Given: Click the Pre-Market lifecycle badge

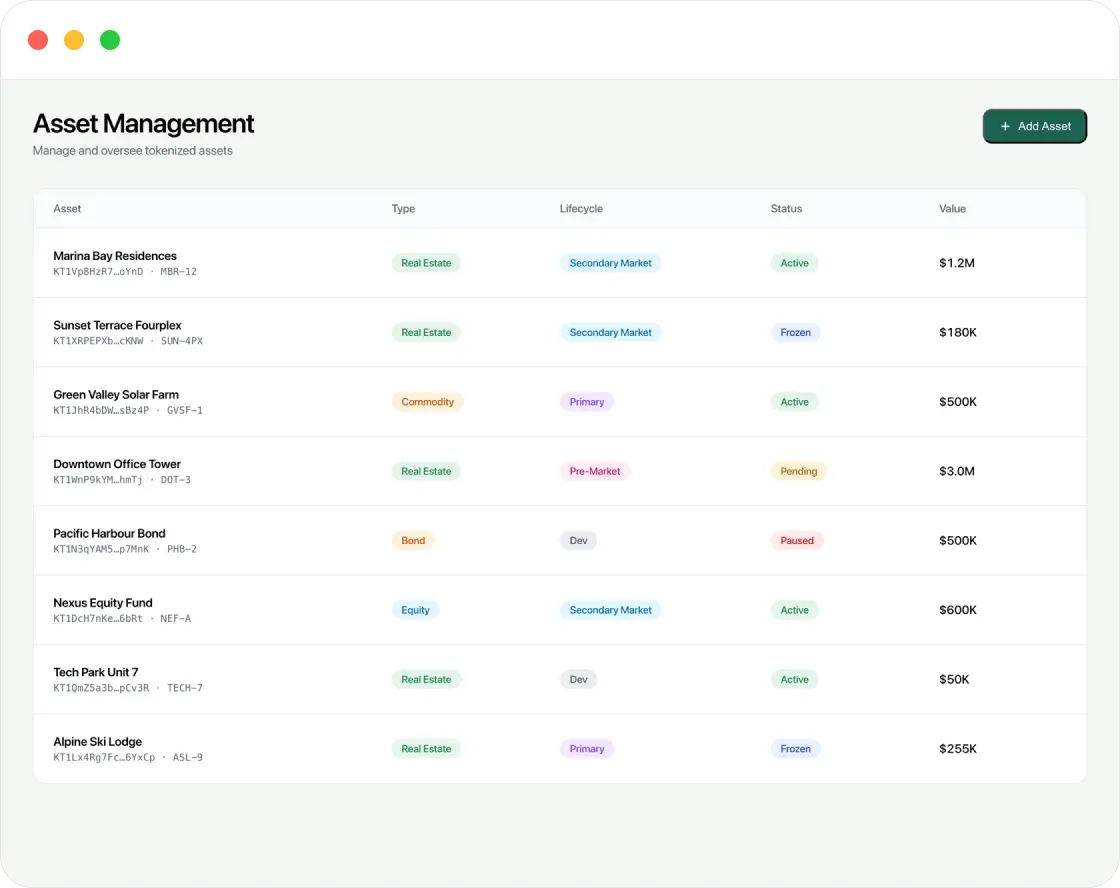Looking at the screenshot, I should [594, 471].
